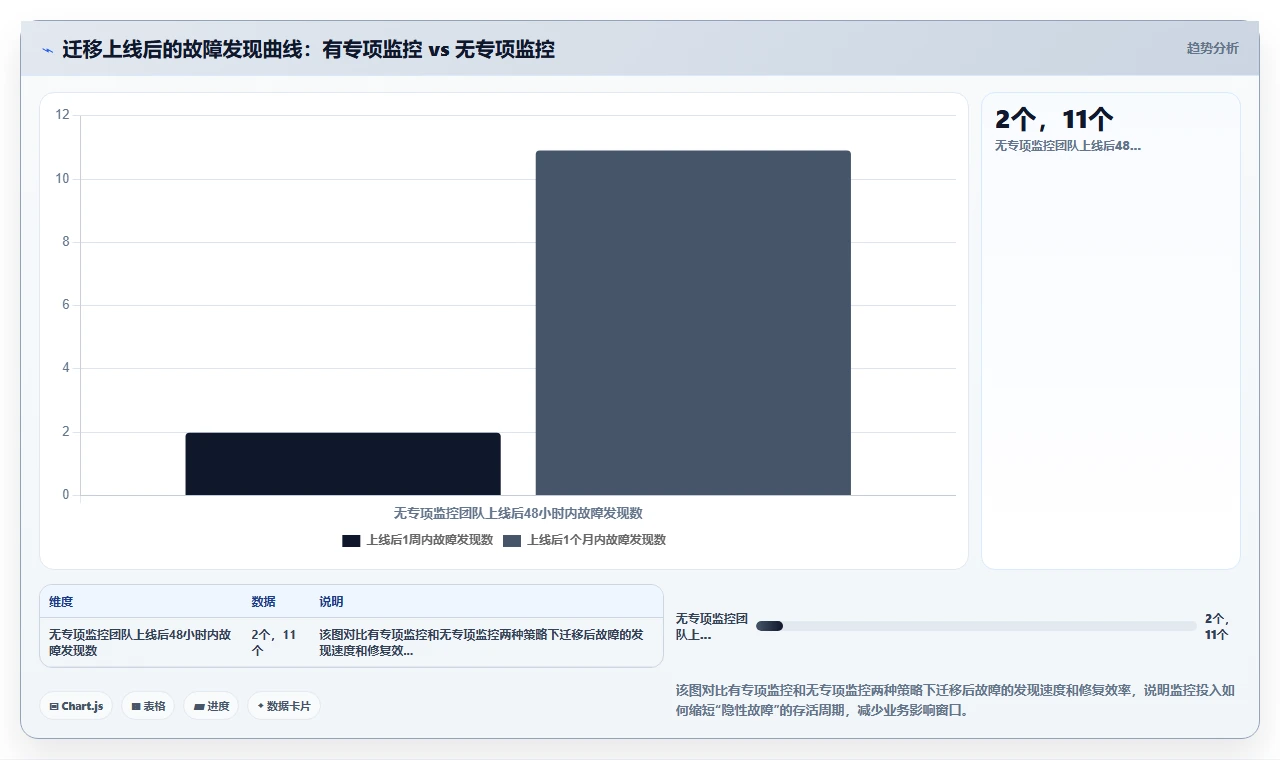The height and width of the screenshot is (760, 1280).
Task: Click the large 2个，11个 data card value
Action: click(1054, 120)
